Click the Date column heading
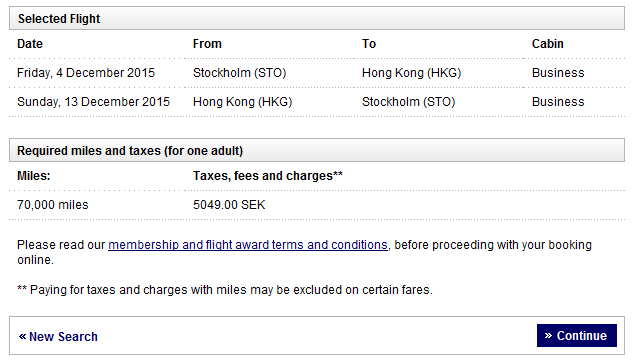 point(30,44)
